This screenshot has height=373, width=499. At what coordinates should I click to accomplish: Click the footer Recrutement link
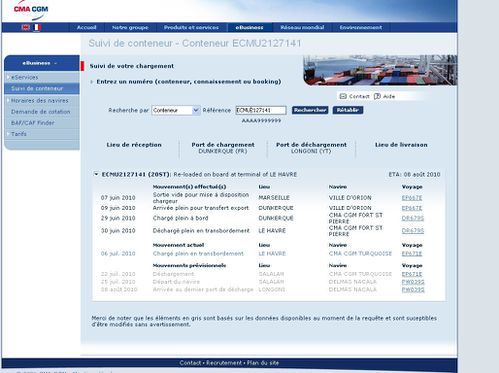click(224, 363)
